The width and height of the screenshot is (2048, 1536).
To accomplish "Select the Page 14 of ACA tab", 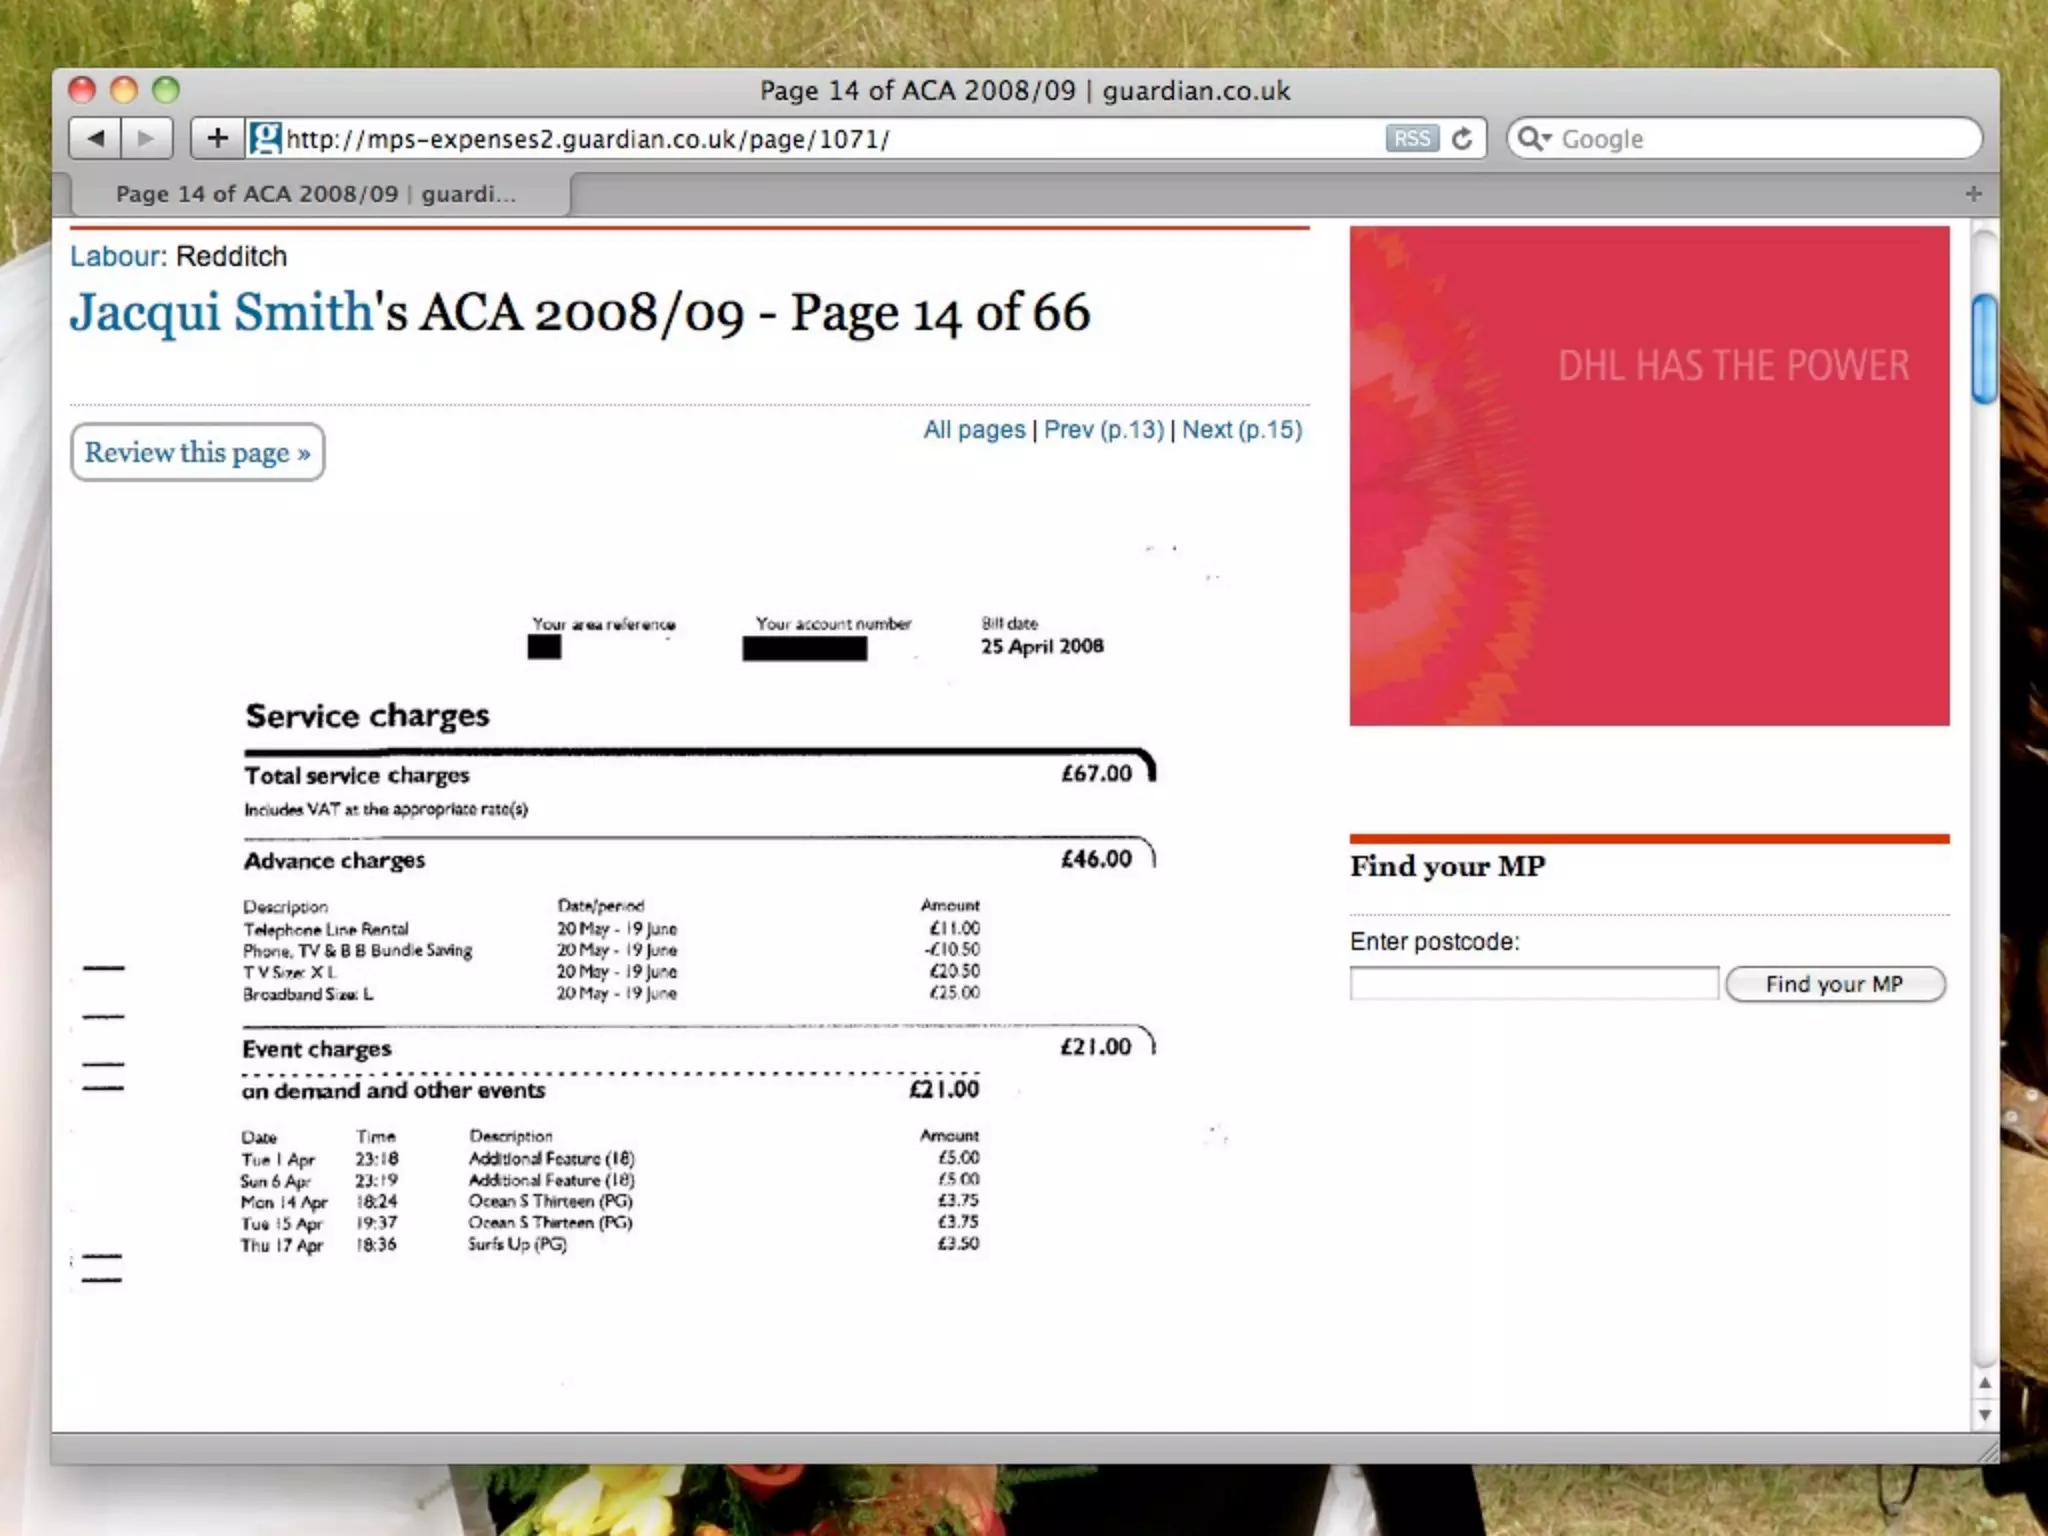I will coord(316,194).
